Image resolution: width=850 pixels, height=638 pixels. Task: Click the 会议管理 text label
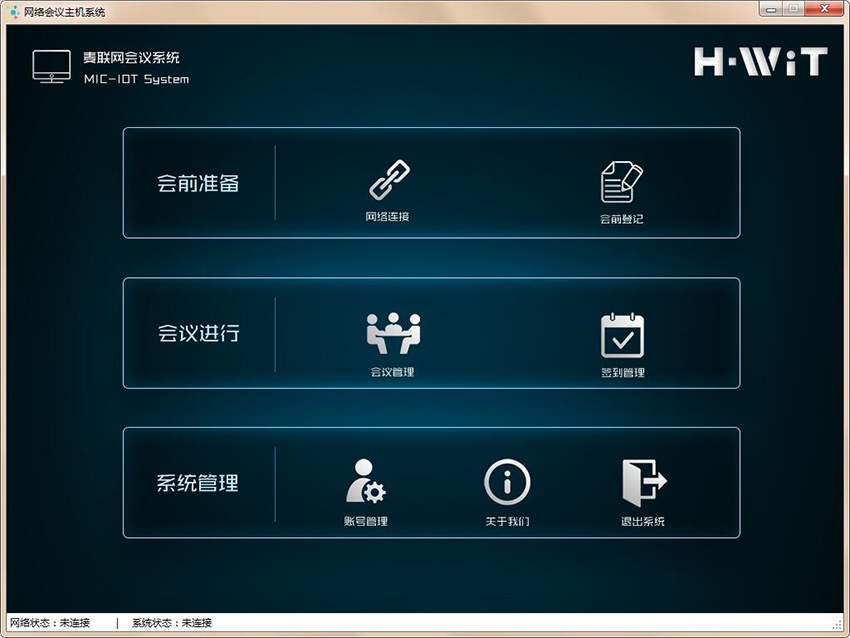392,372
